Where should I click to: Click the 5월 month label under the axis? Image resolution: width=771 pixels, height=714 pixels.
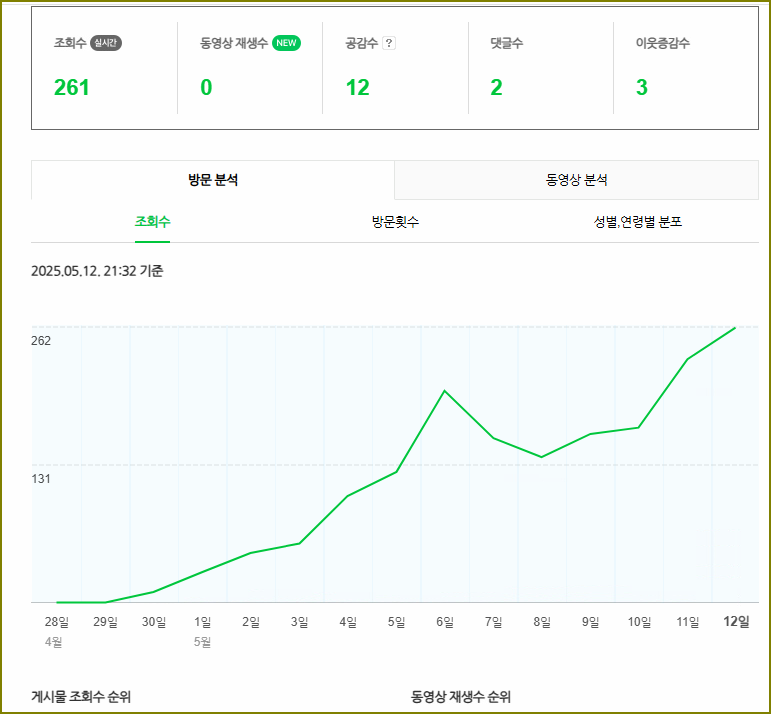click(x=202, y=642)
